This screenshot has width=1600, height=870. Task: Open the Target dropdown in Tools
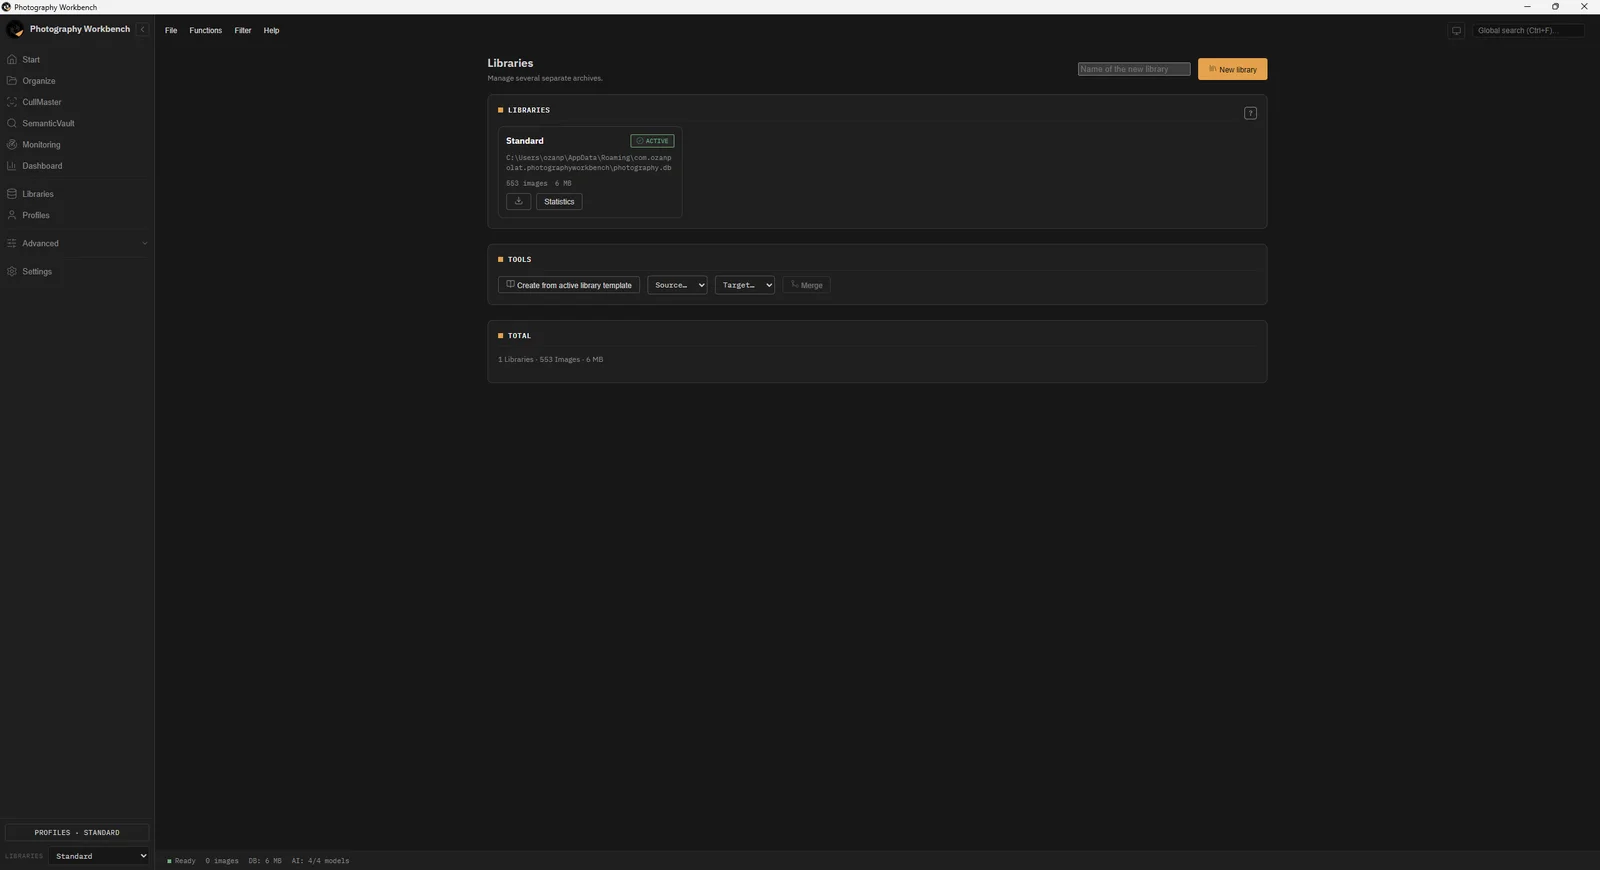click(745, 285)
